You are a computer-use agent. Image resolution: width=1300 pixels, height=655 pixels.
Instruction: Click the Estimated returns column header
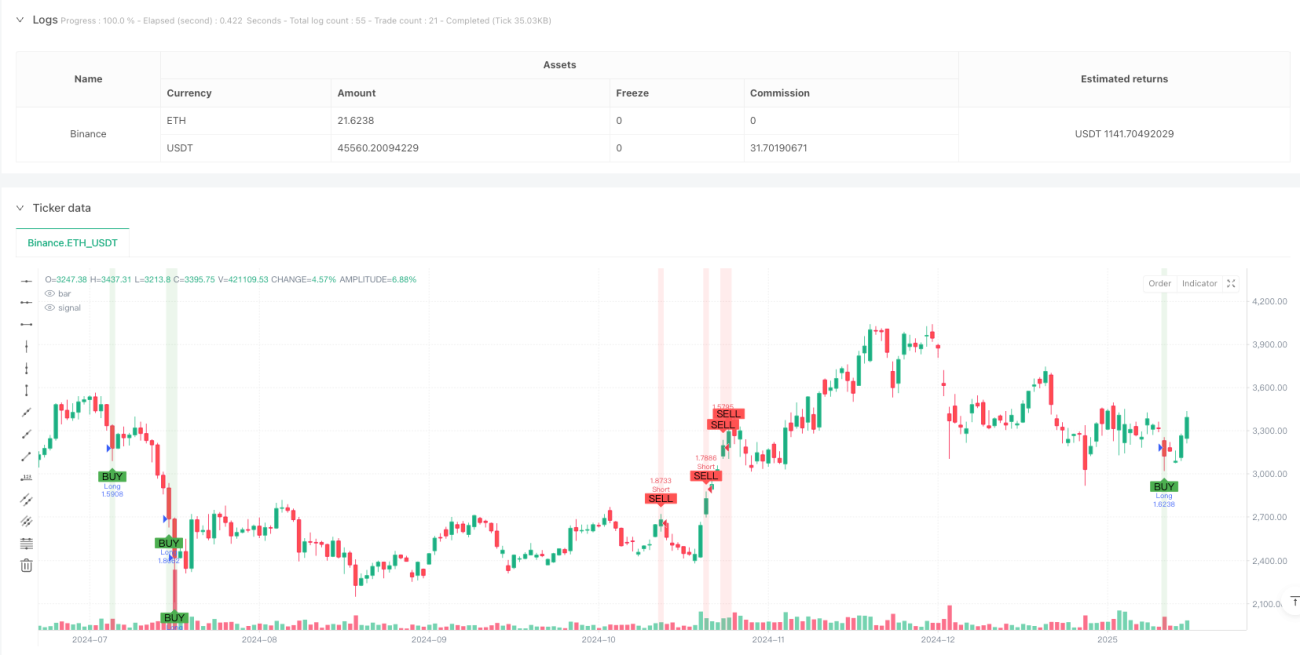click(1123, 79)
